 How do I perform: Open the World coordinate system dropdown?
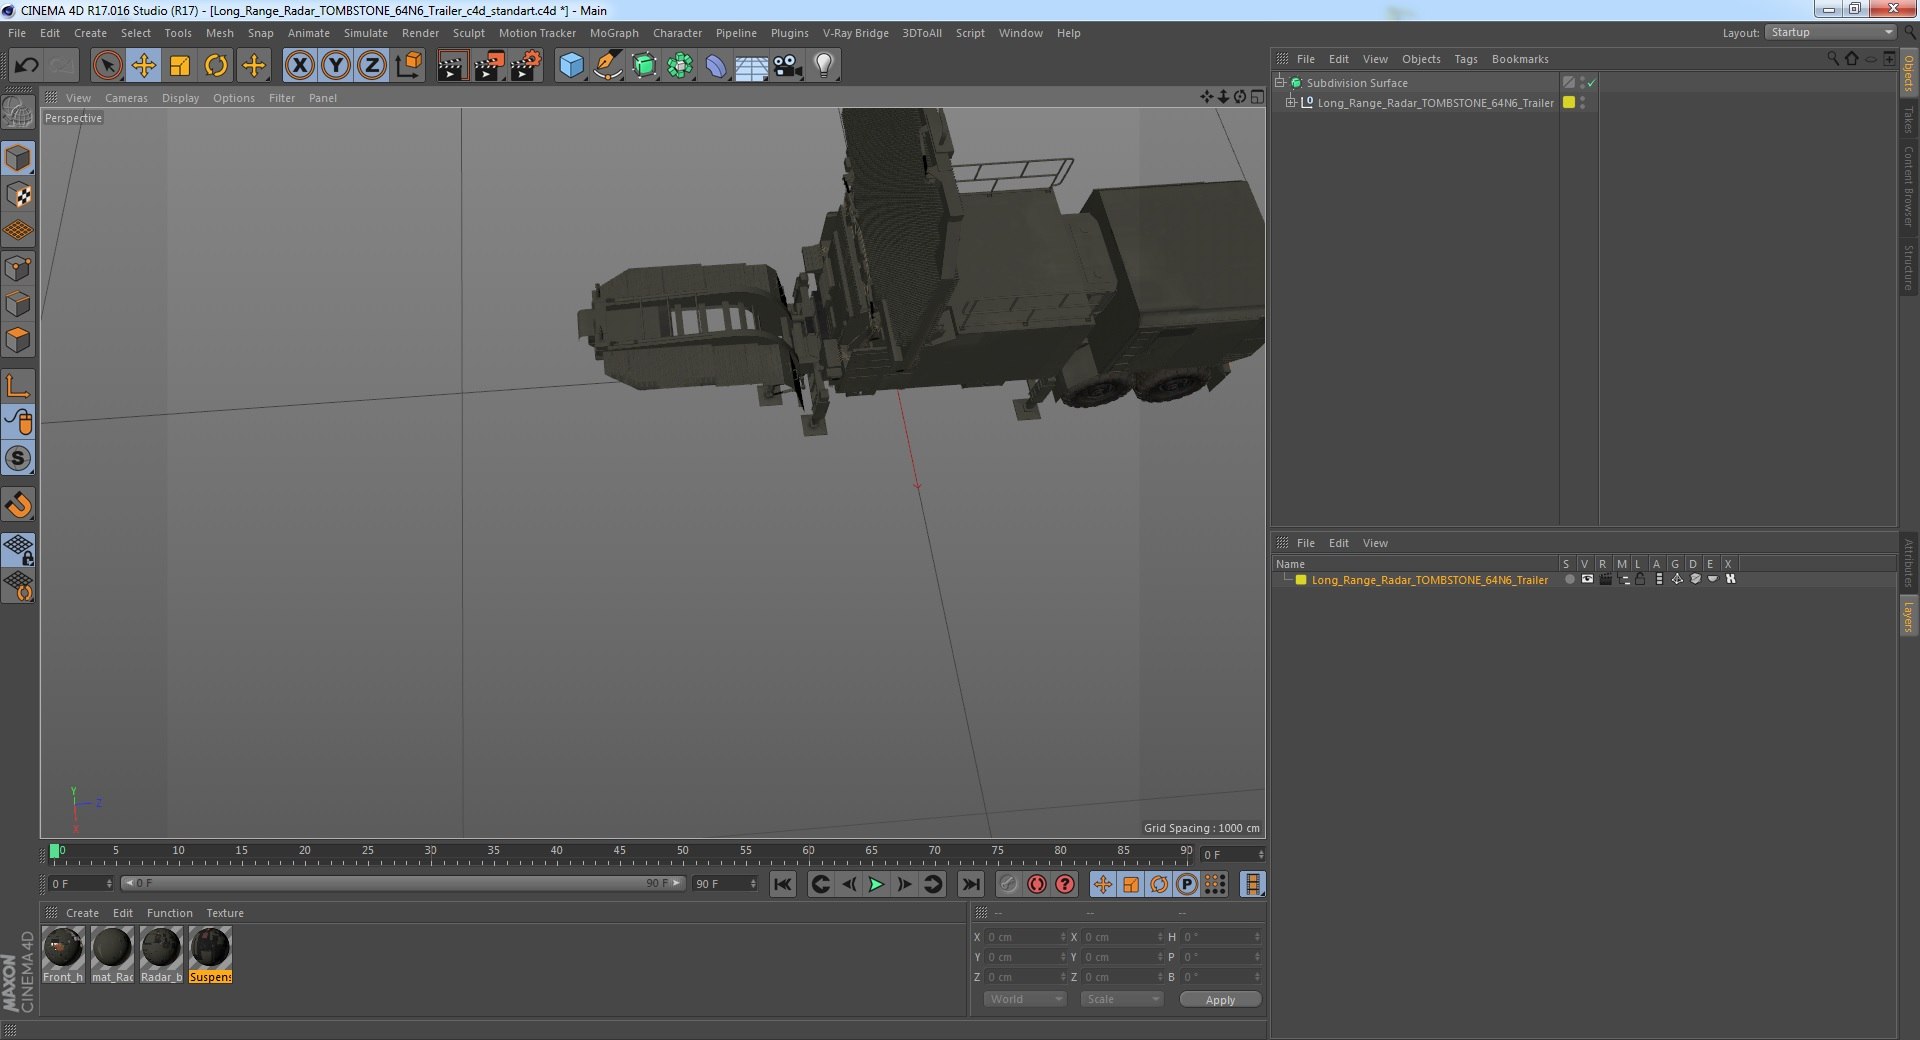[1025, 999]
